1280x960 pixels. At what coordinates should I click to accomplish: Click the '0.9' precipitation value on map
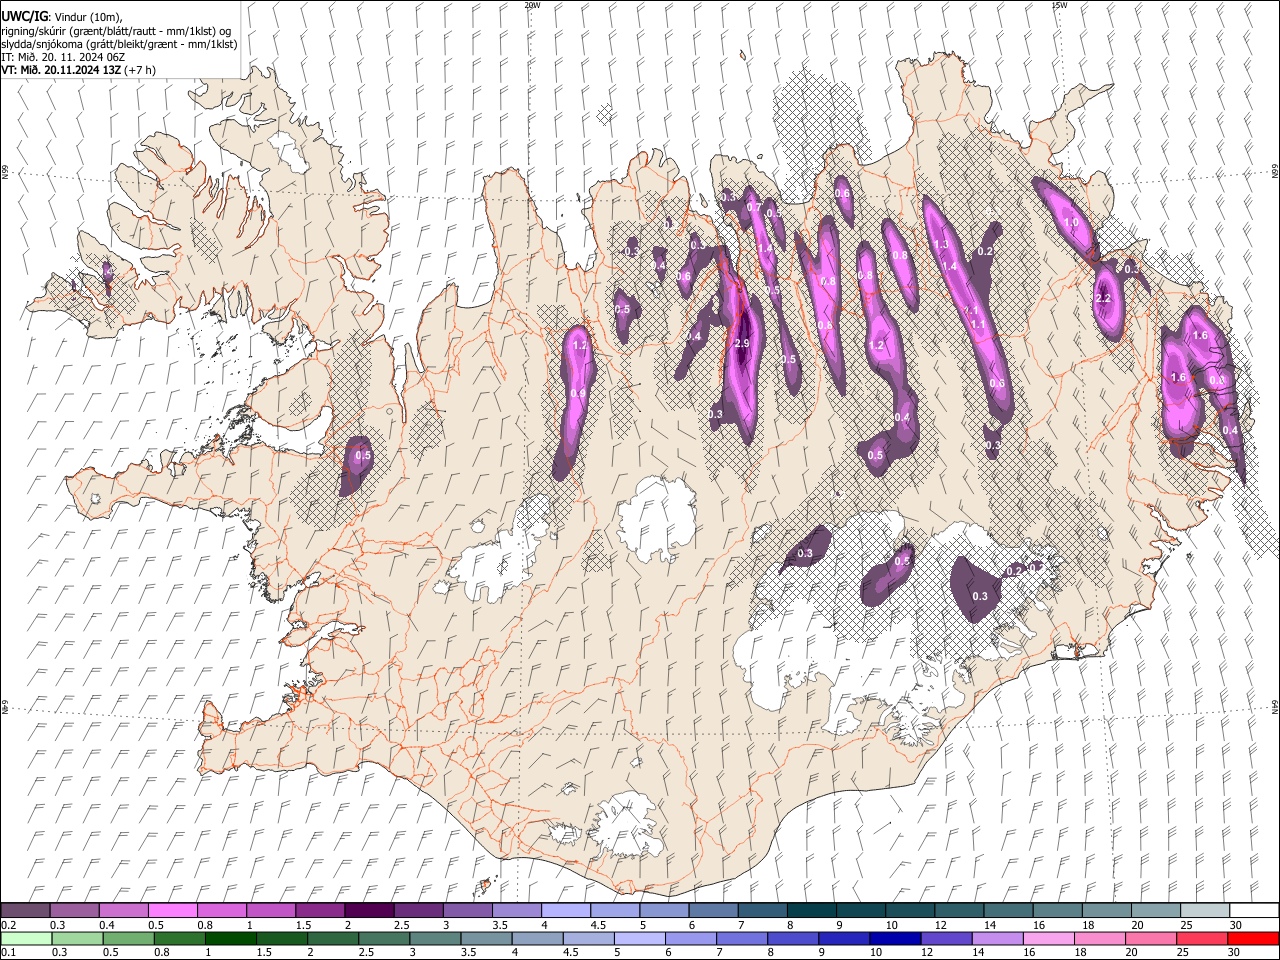tap(577, 394)
